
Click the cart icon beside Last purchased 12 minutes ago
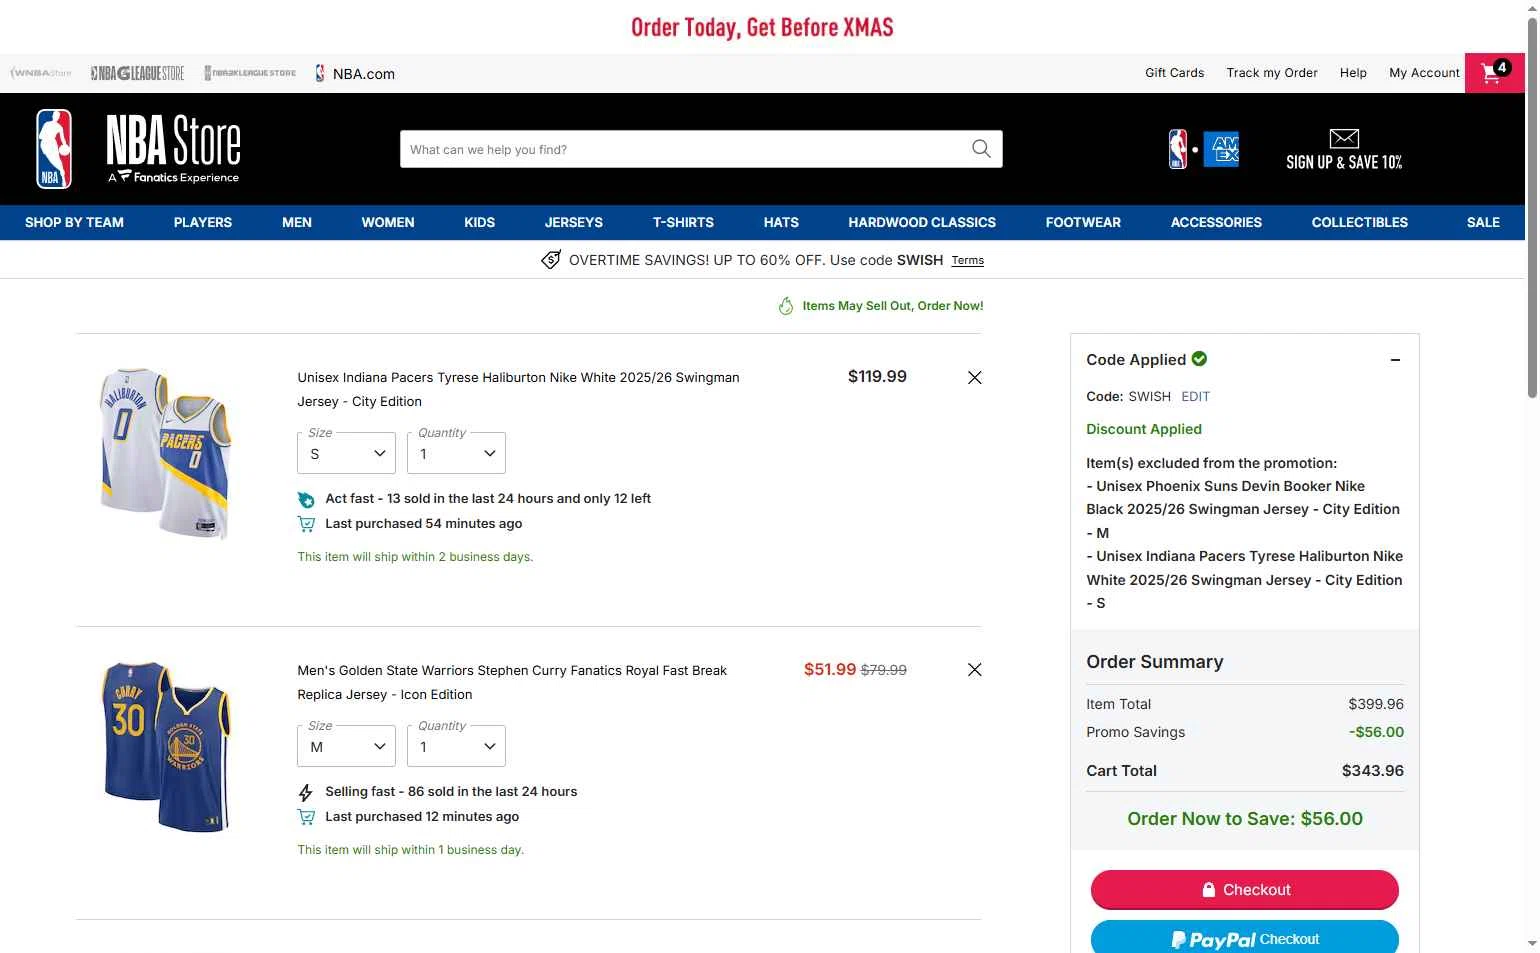(306, 817)
